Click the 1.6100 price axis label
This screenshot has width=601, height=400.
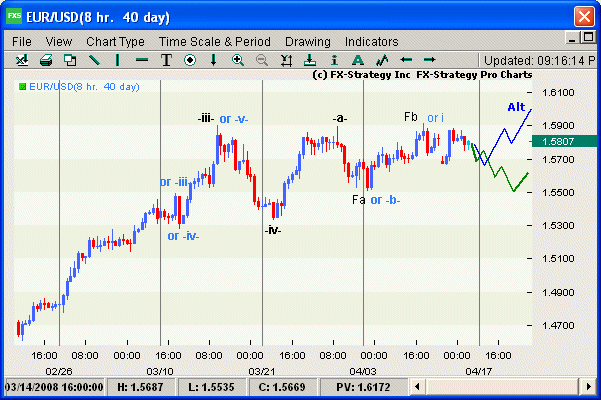click(558, 92)
